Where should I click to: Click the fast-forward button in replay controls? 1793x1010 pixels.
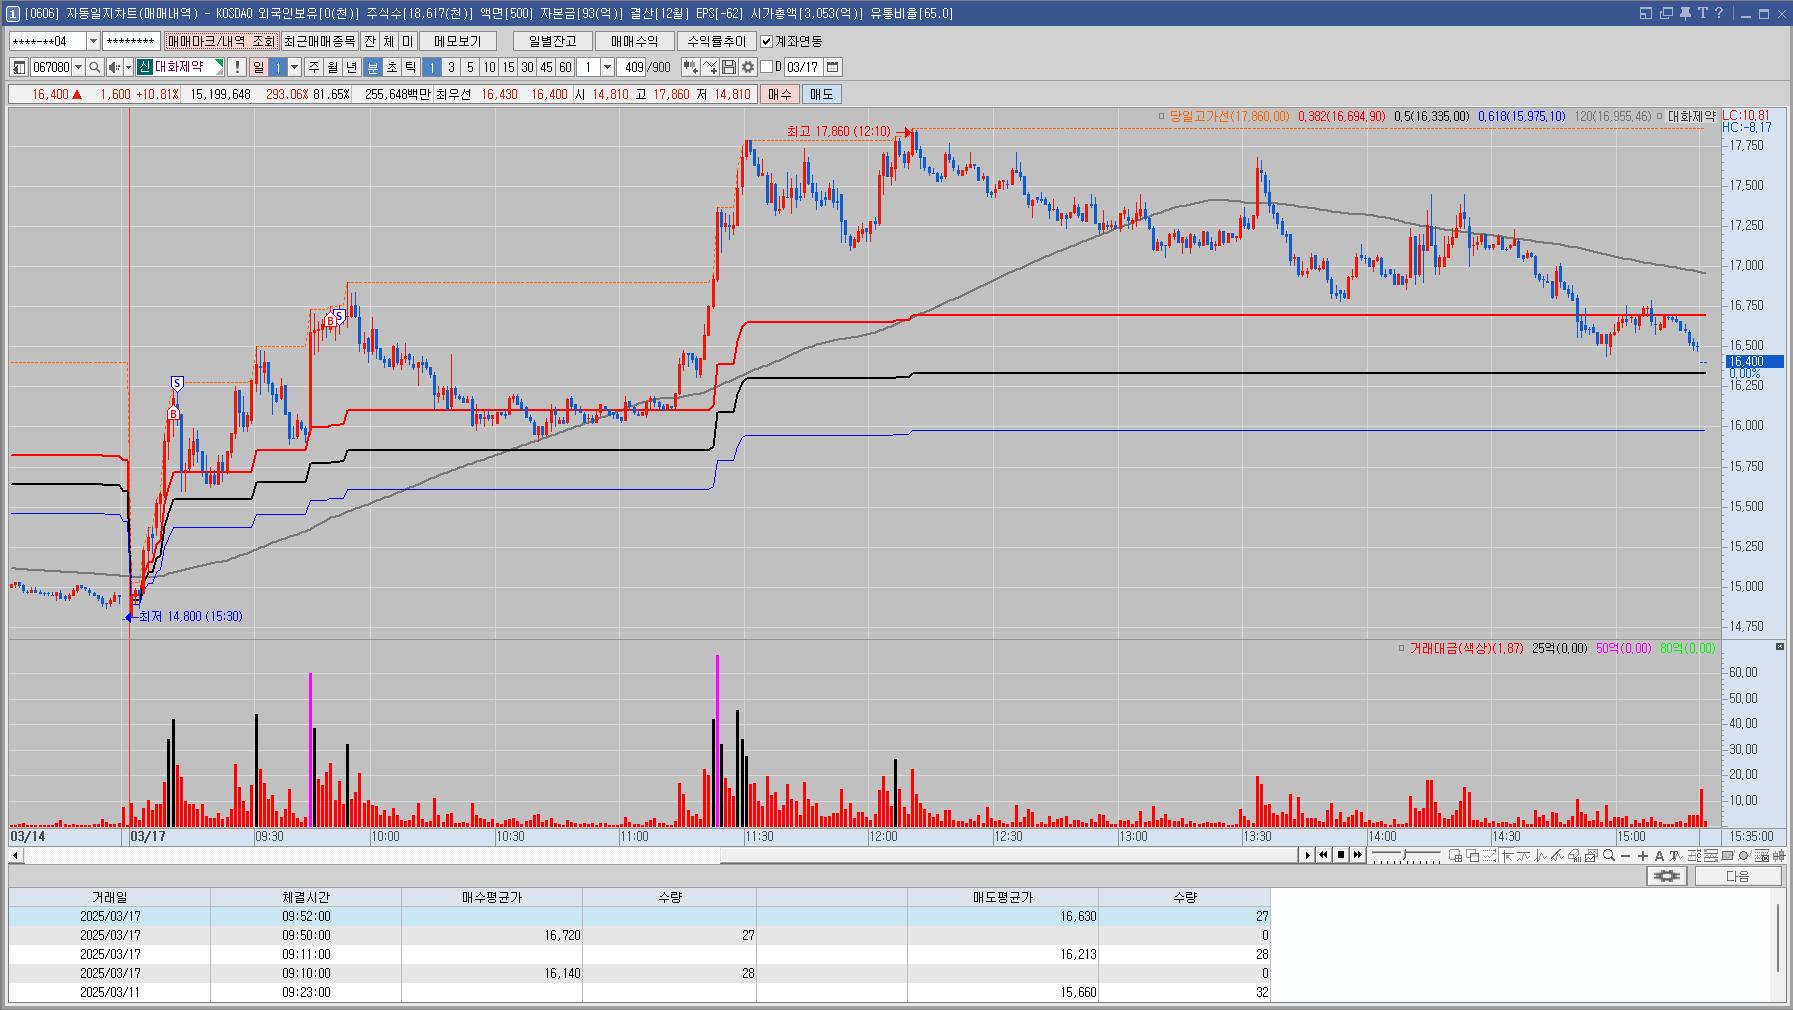coord(1358,855)
